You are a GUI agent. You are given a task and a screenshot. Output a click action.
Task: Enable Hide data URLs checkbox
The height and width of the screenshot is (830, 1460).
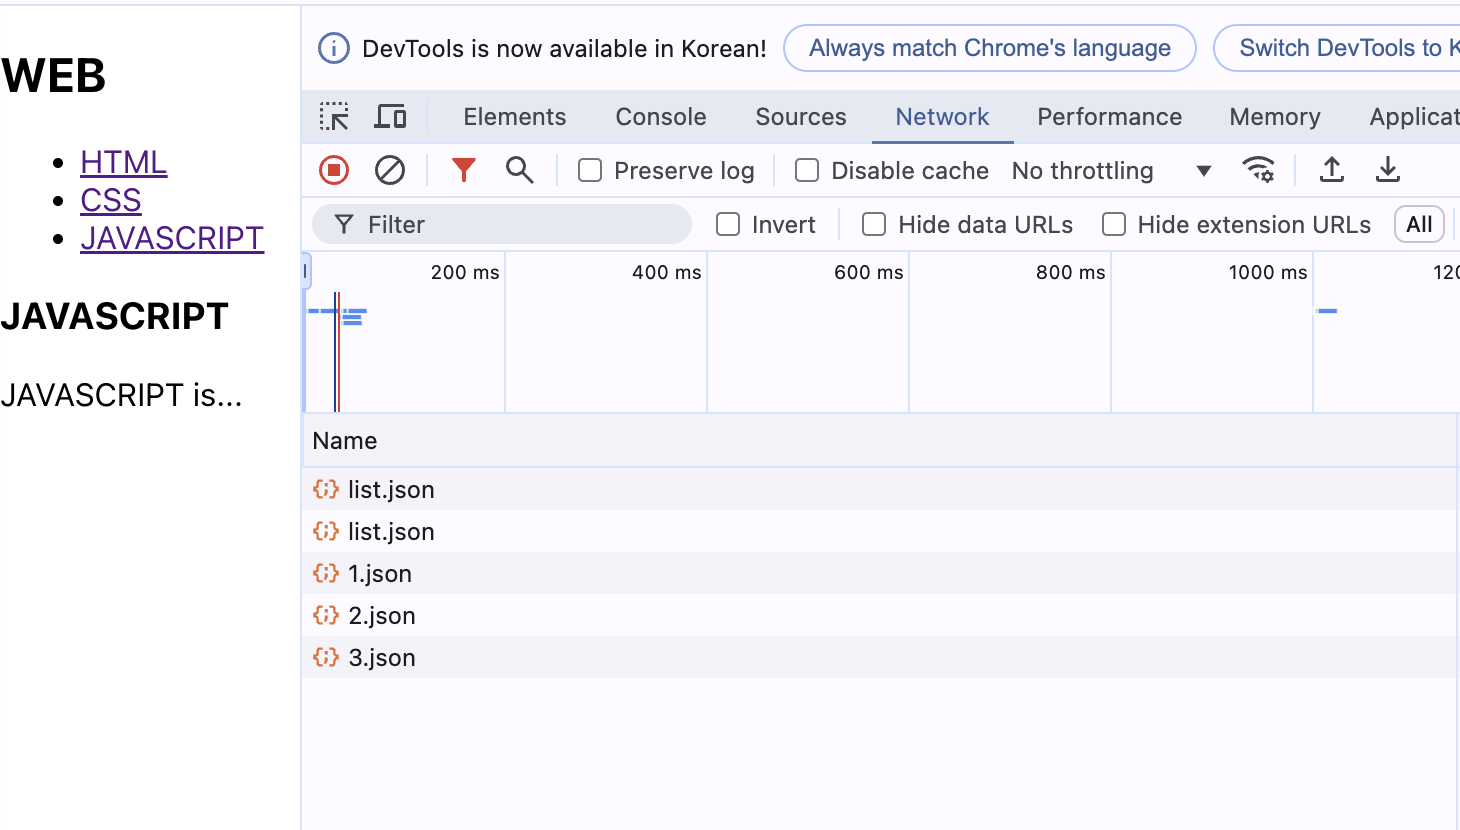click(874, 225)
